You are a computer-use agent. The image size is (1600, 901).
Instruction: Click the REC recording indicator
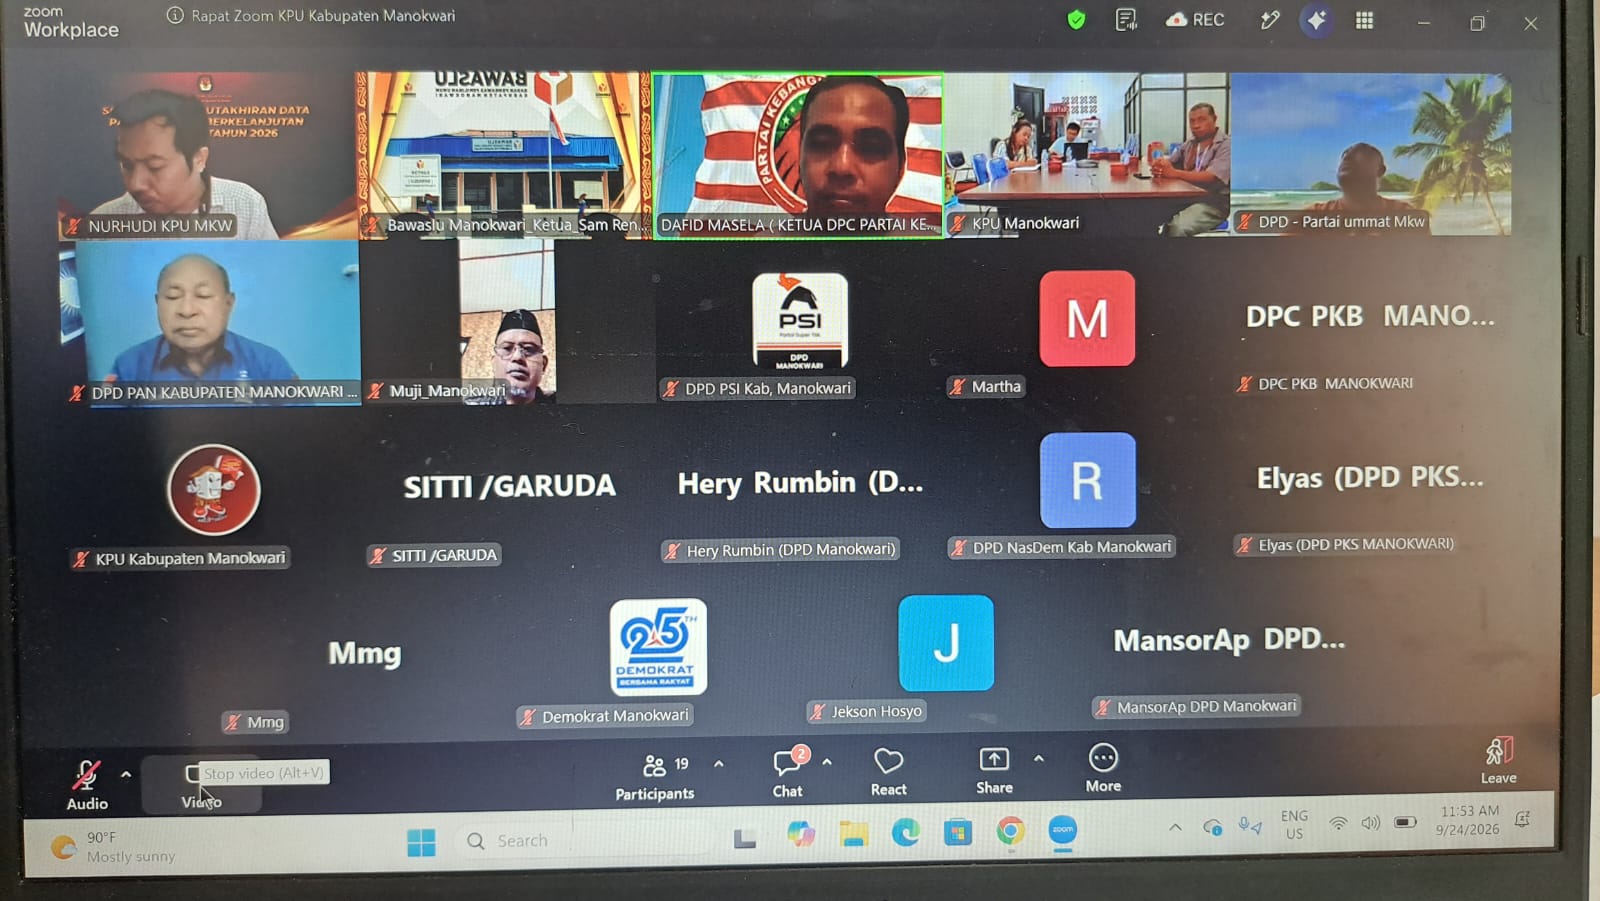[x=1195, y=20]
